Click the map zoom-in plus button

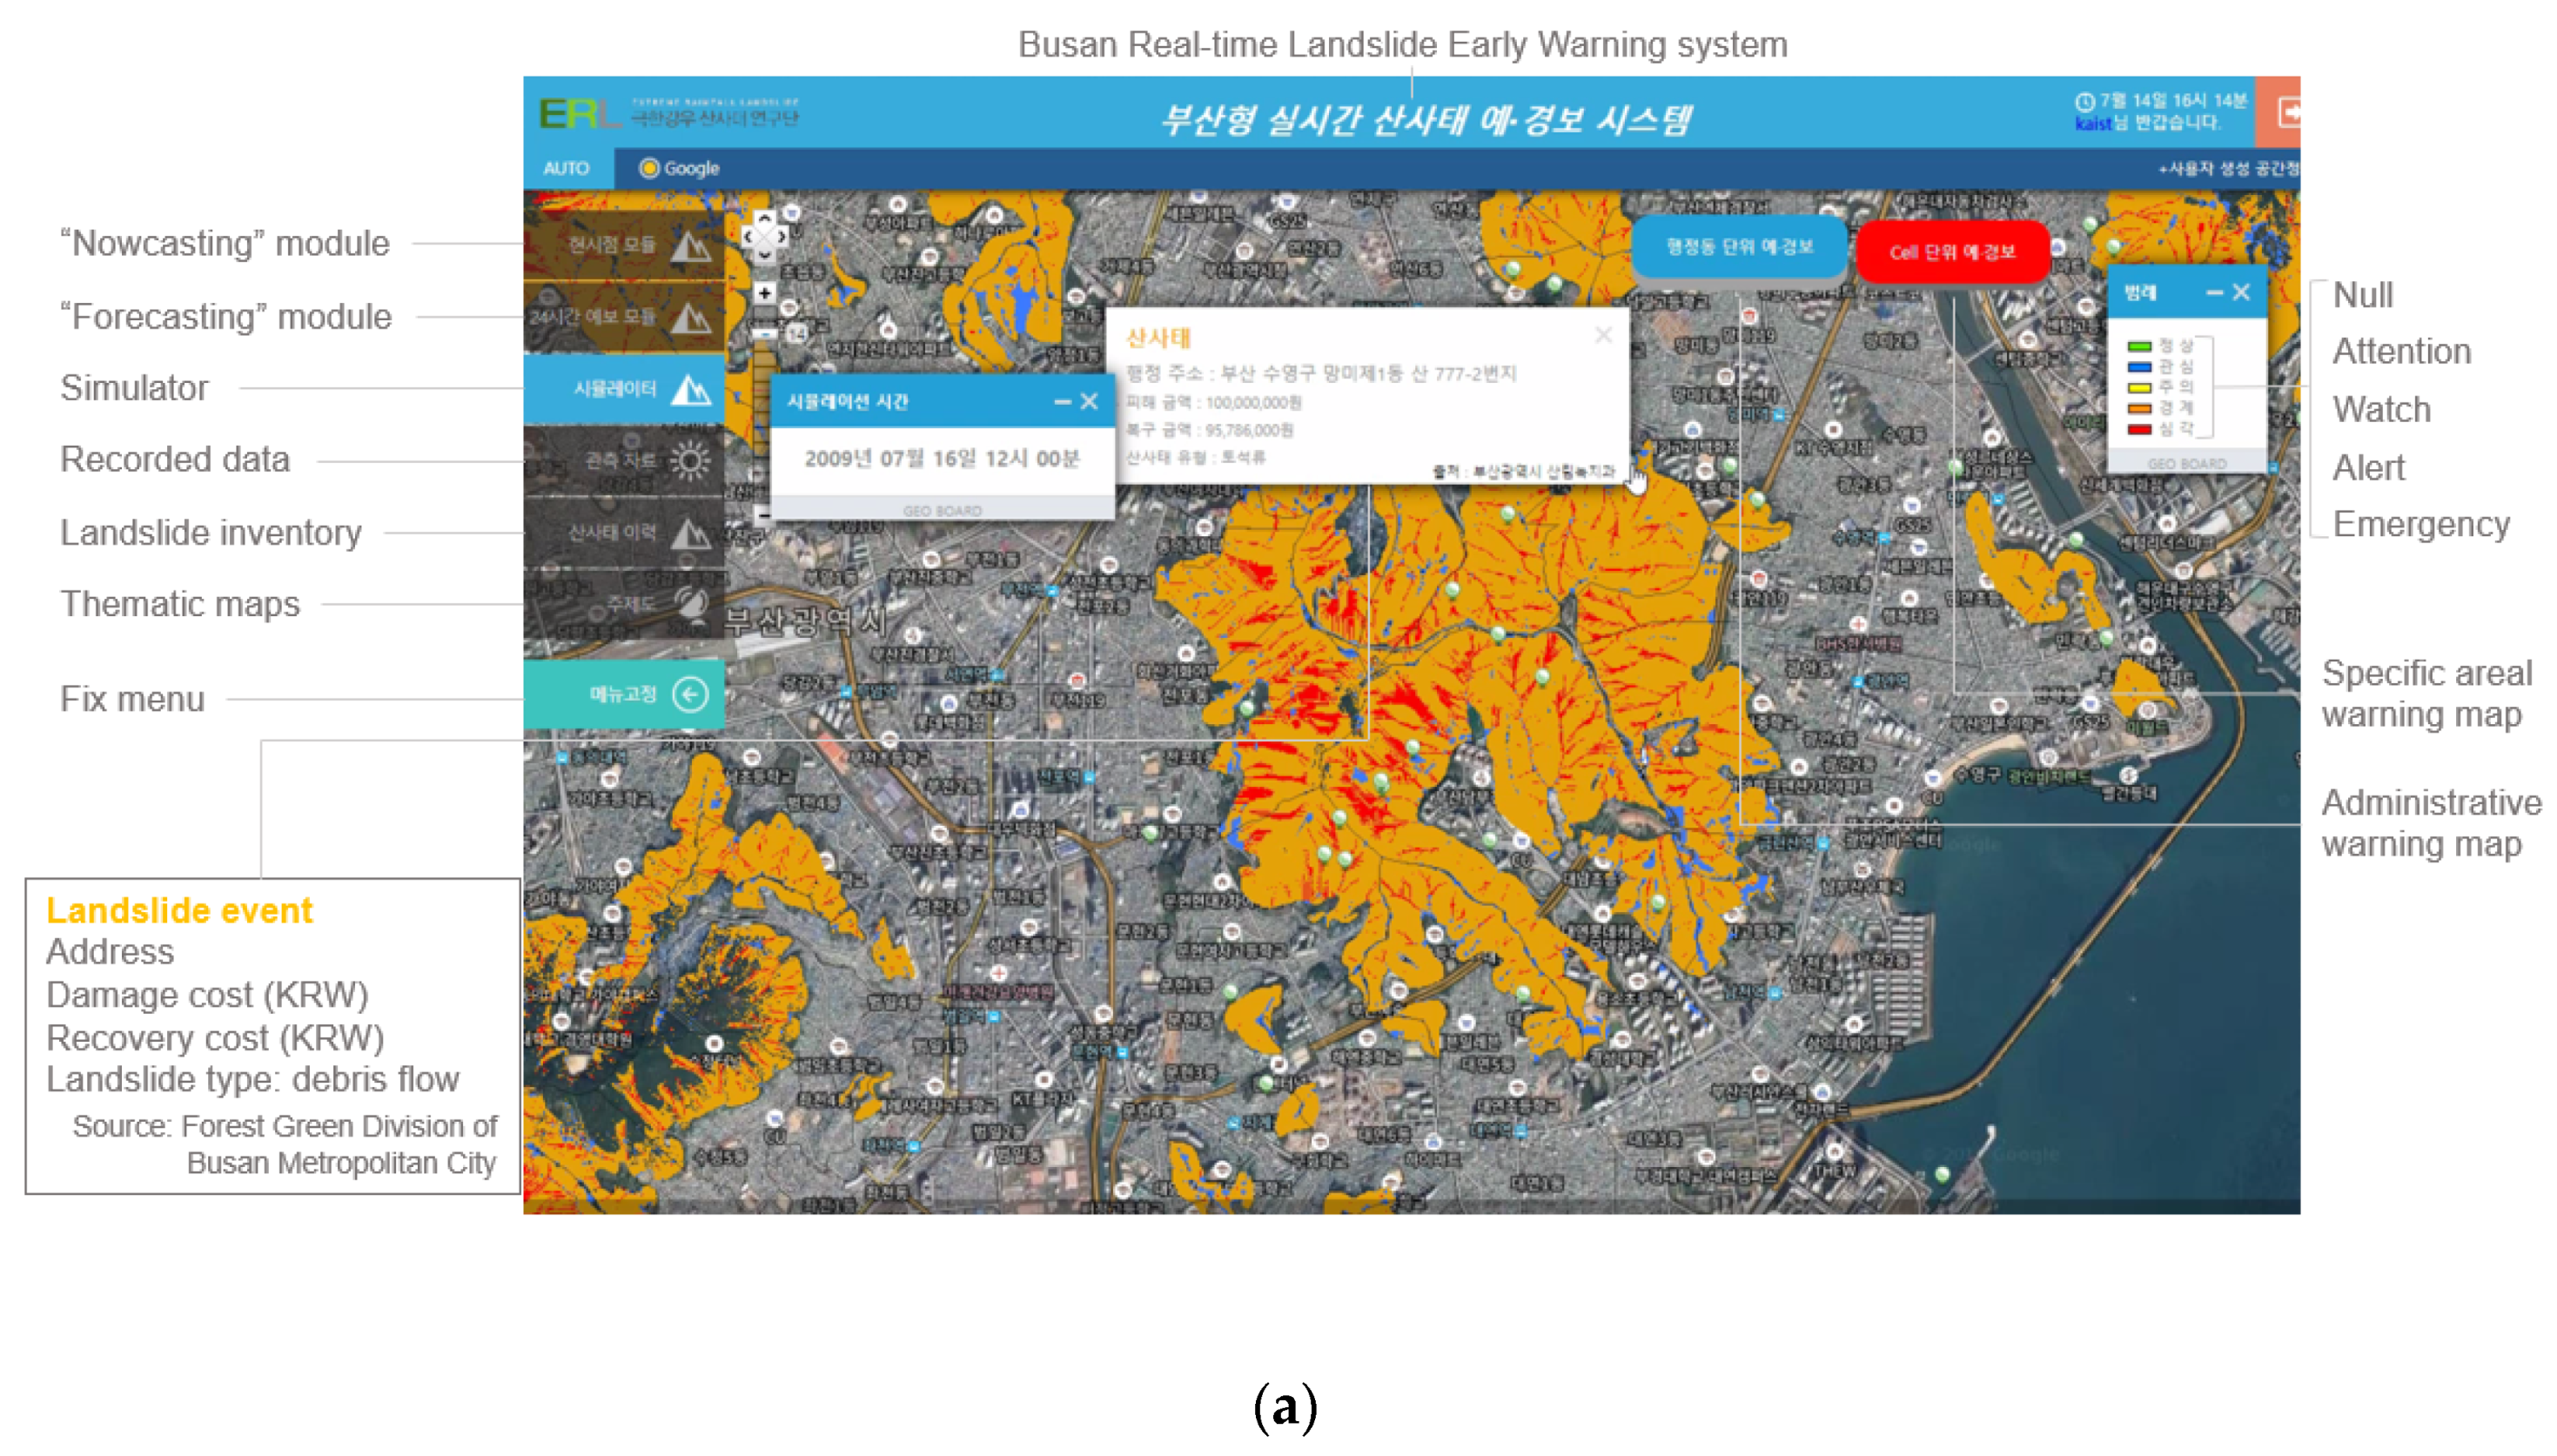(x=764, y=293)
